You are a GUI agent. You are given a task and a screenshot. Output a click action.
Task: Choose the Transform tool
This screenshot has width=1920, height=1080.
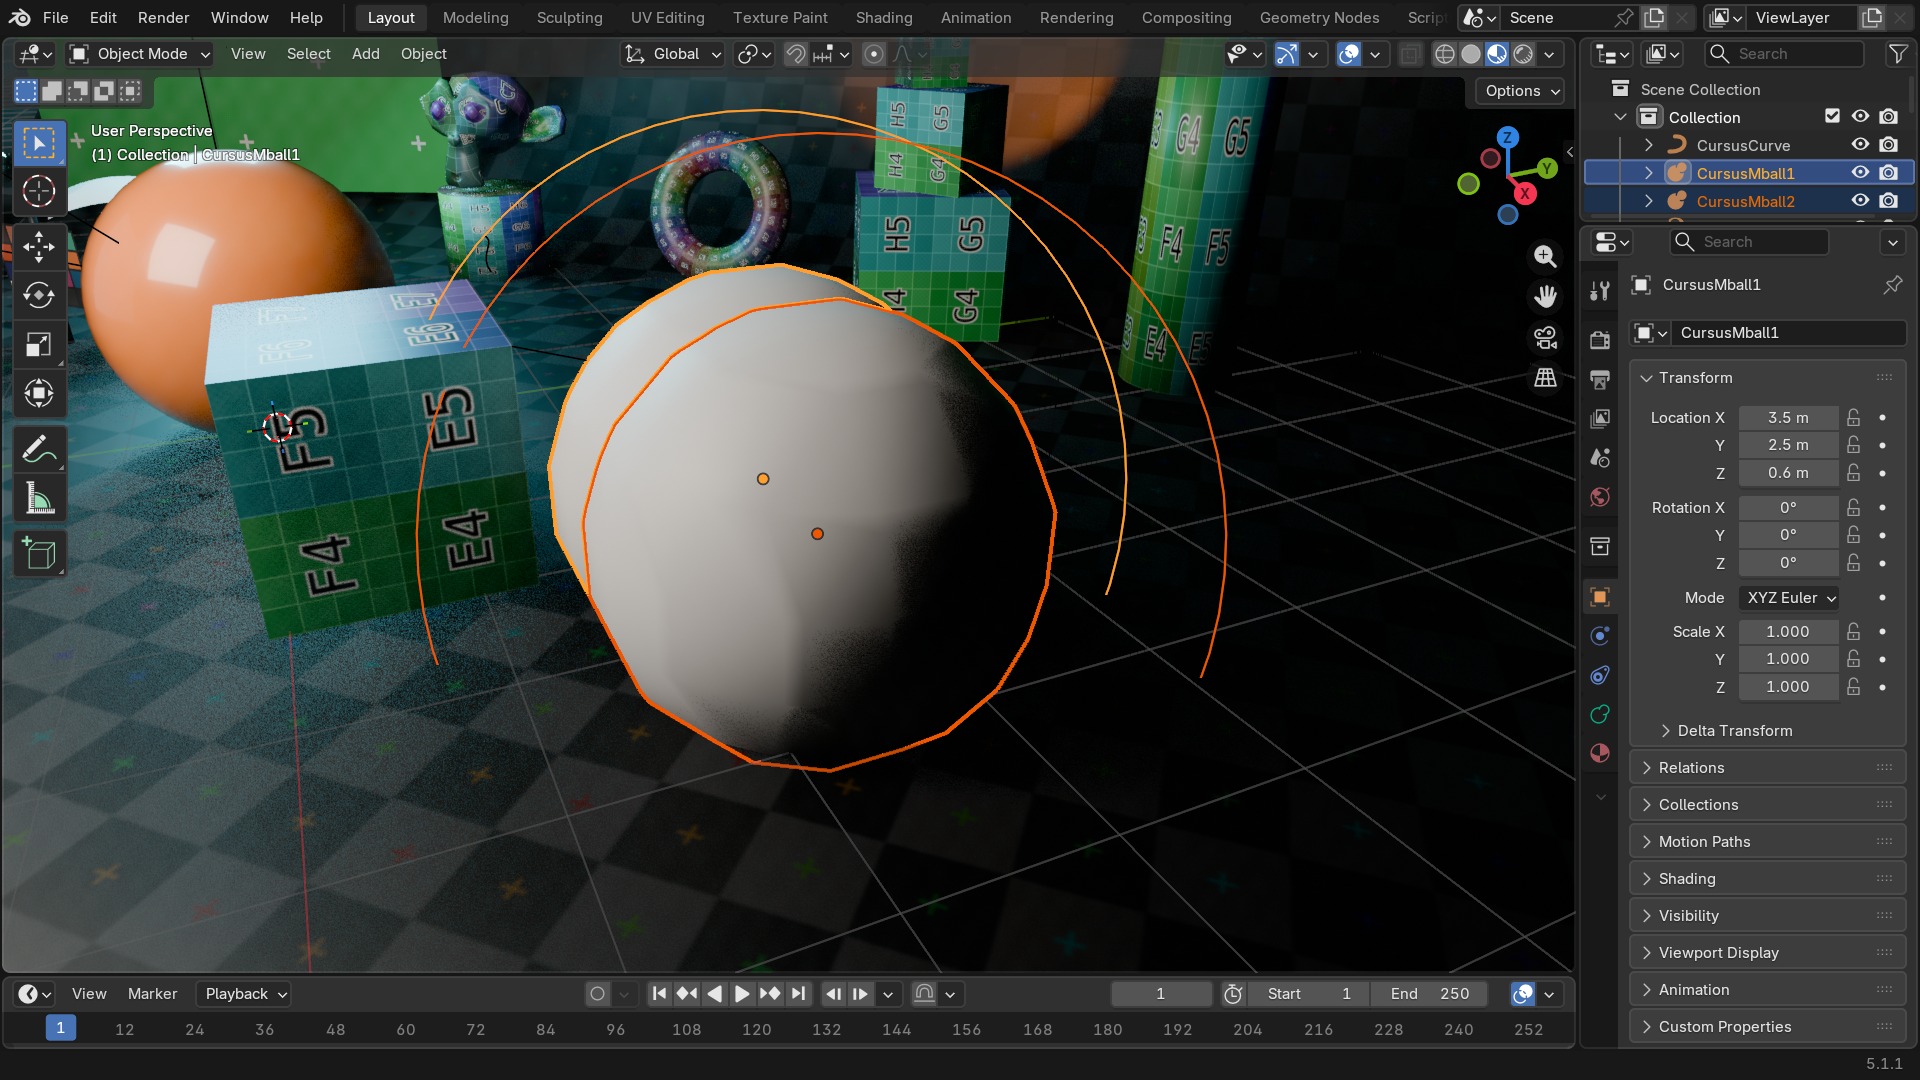tap(39, 393)
